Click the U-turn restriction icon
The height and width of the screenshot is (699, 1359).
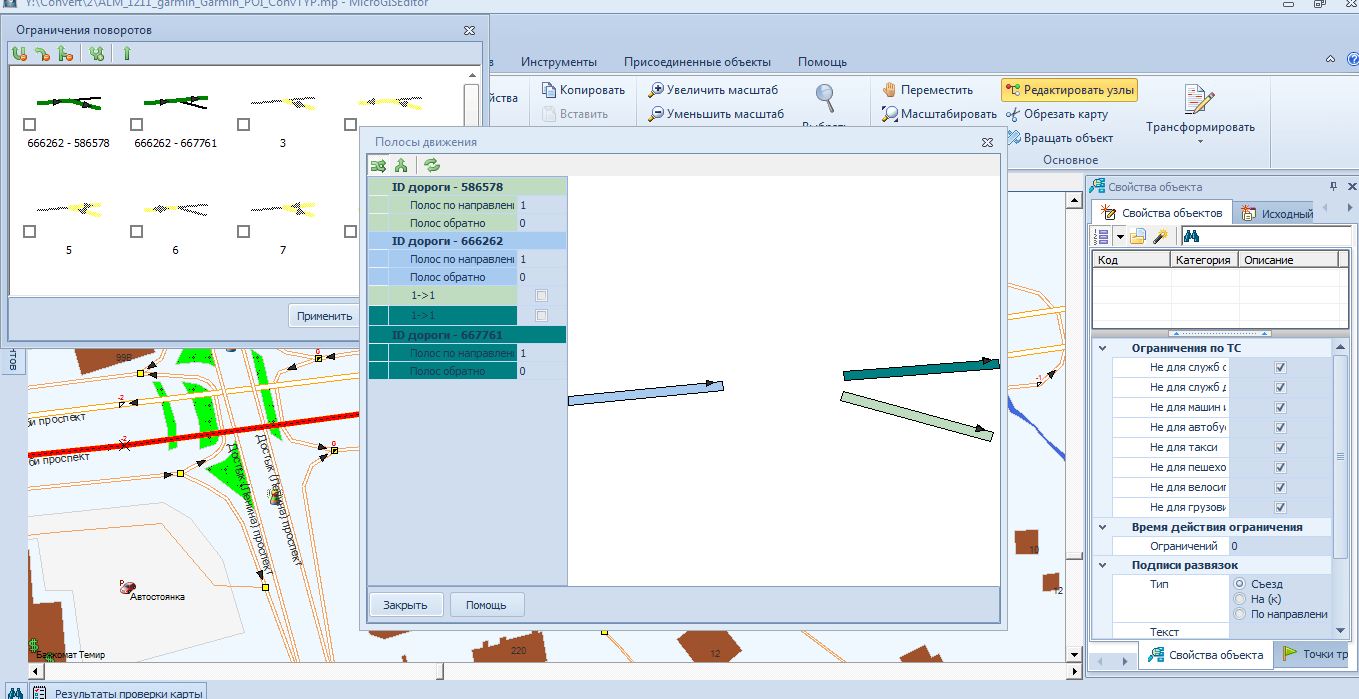click(19, 54)
